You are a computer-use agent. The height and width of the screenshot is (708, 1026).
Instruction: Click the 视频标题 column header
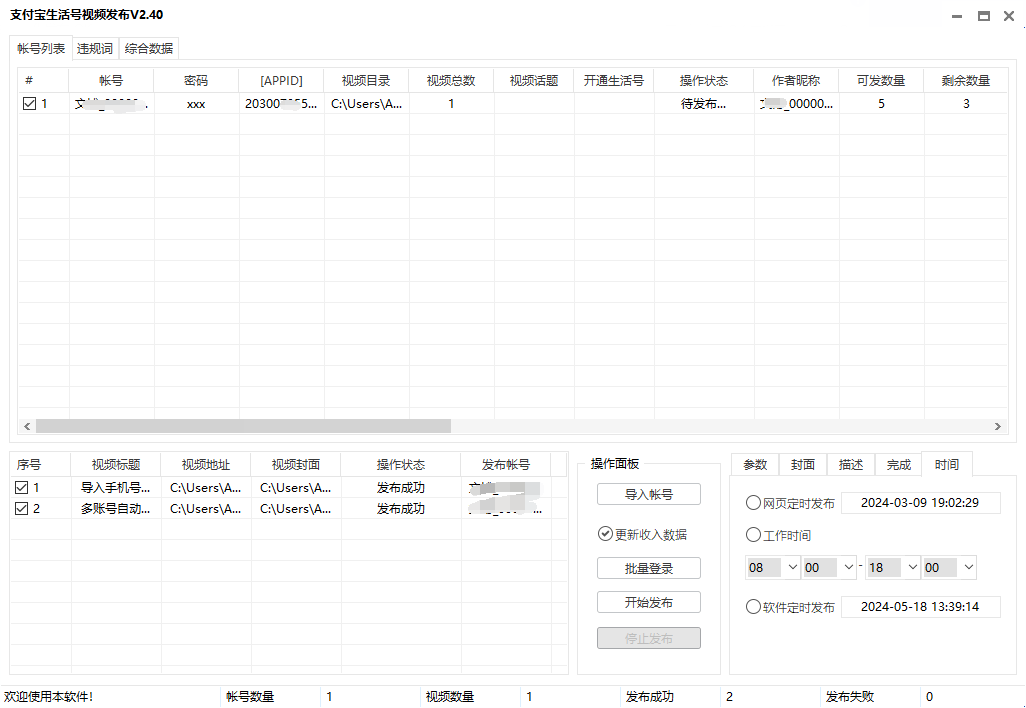[116, 465]
